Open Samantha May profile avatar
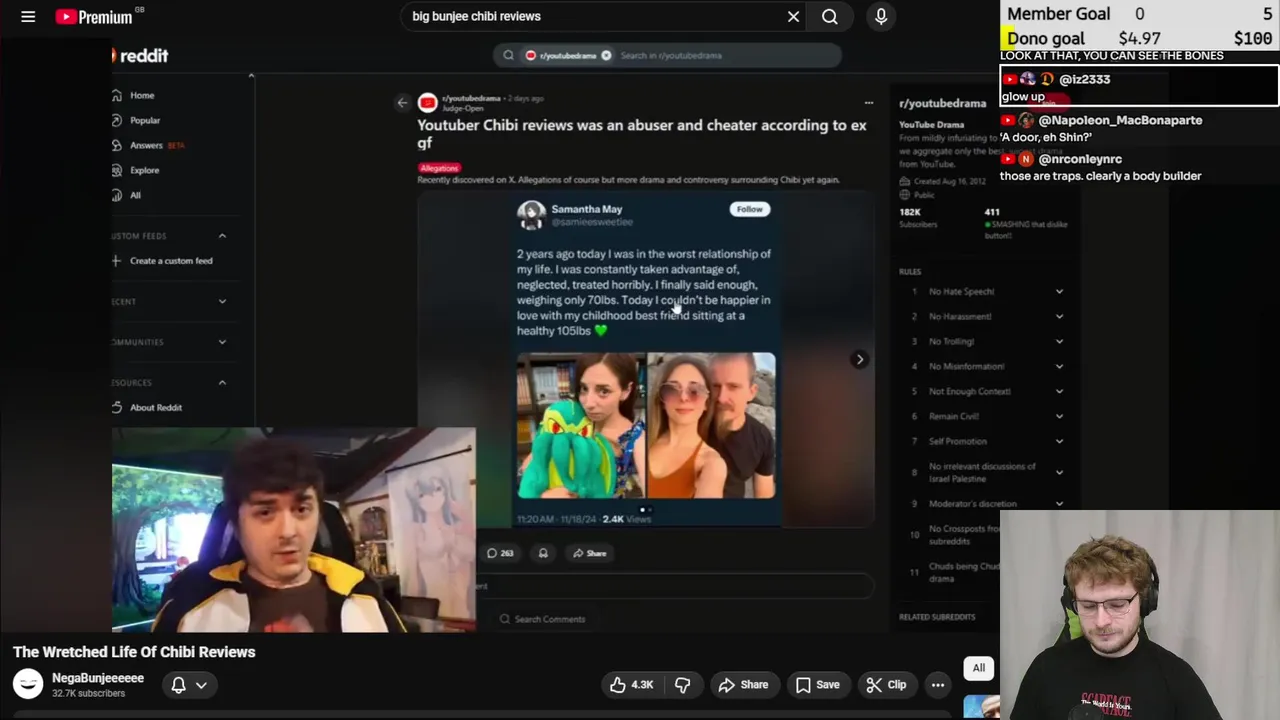1280x720 pixels. [x=531, y=214]
